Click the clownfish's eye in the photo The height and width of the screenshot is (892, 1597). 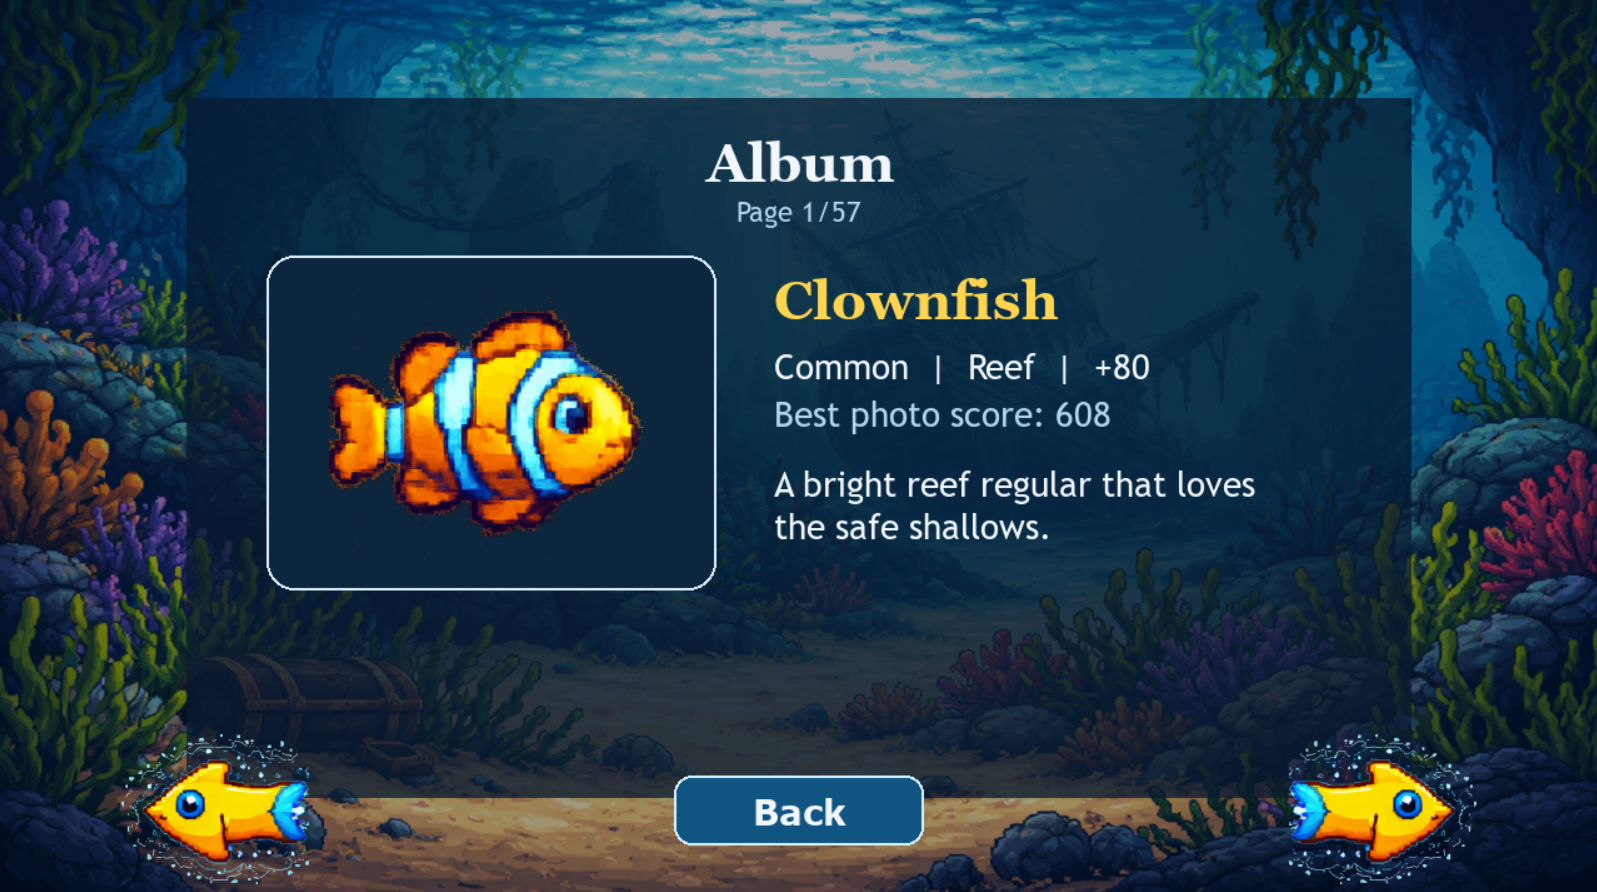[573, 414]
